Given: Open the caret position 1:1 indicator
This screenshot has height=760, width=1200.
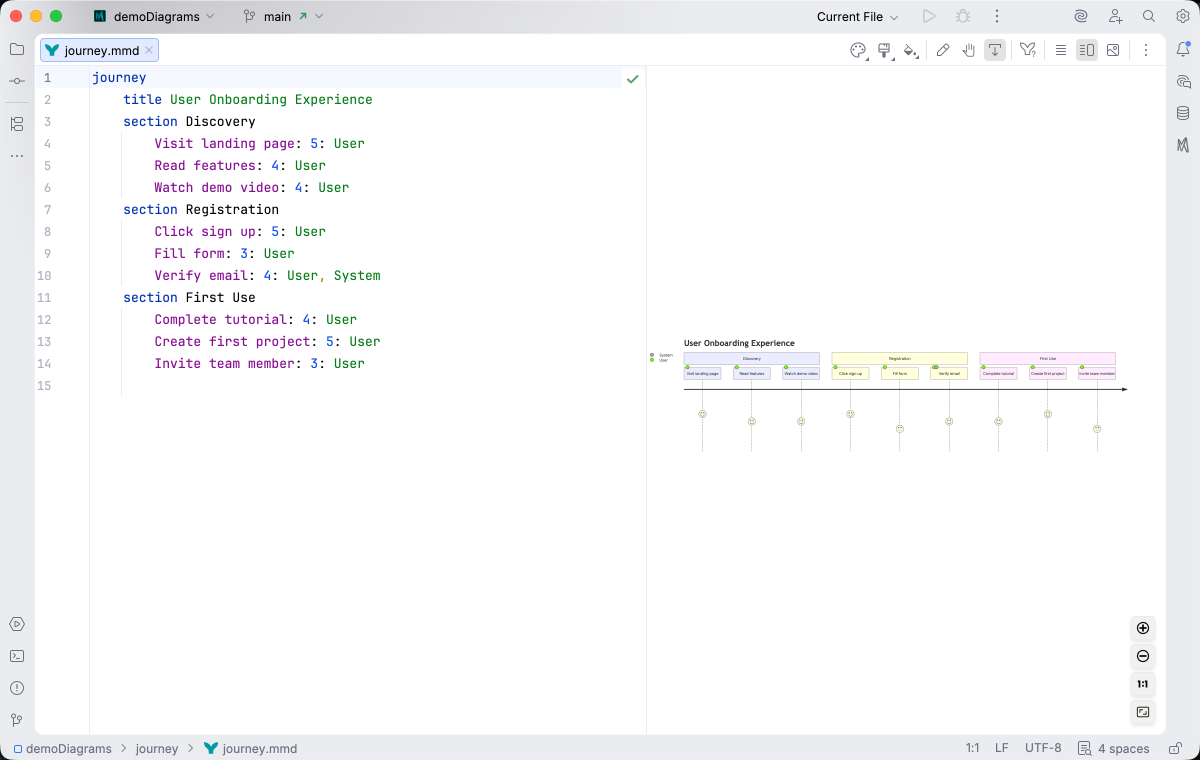Looking at the screenshot, I should [972, 748].
